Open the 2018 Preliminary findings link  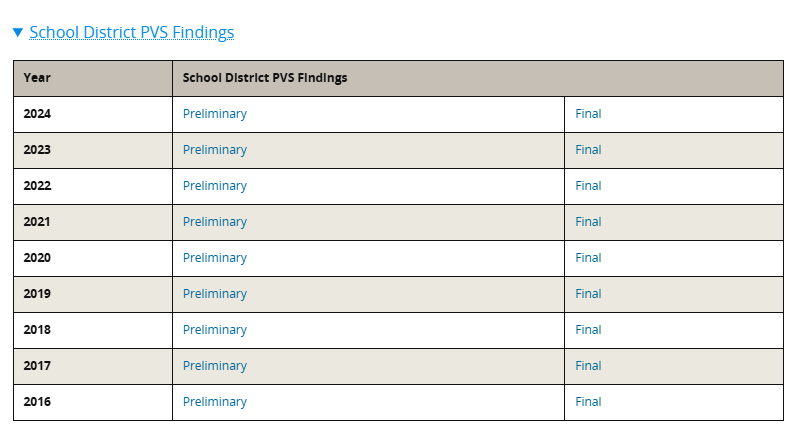click(x=215, y=330)
